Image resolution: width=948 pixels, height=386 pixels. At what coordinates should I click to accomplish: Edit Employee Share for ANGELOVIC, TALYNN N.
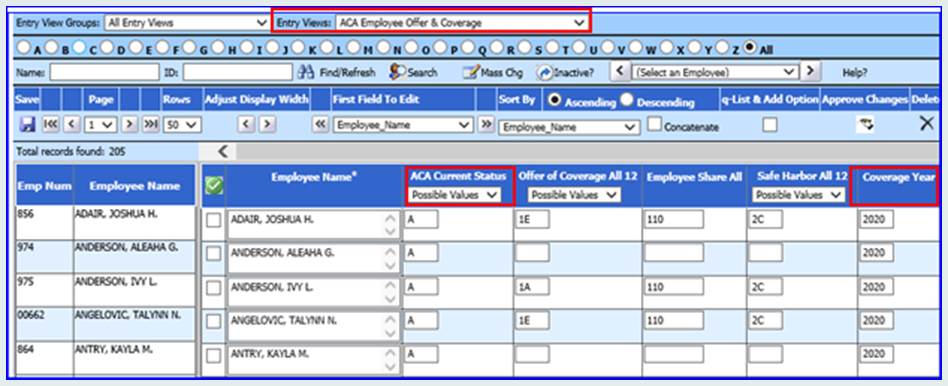pos(674,321)
